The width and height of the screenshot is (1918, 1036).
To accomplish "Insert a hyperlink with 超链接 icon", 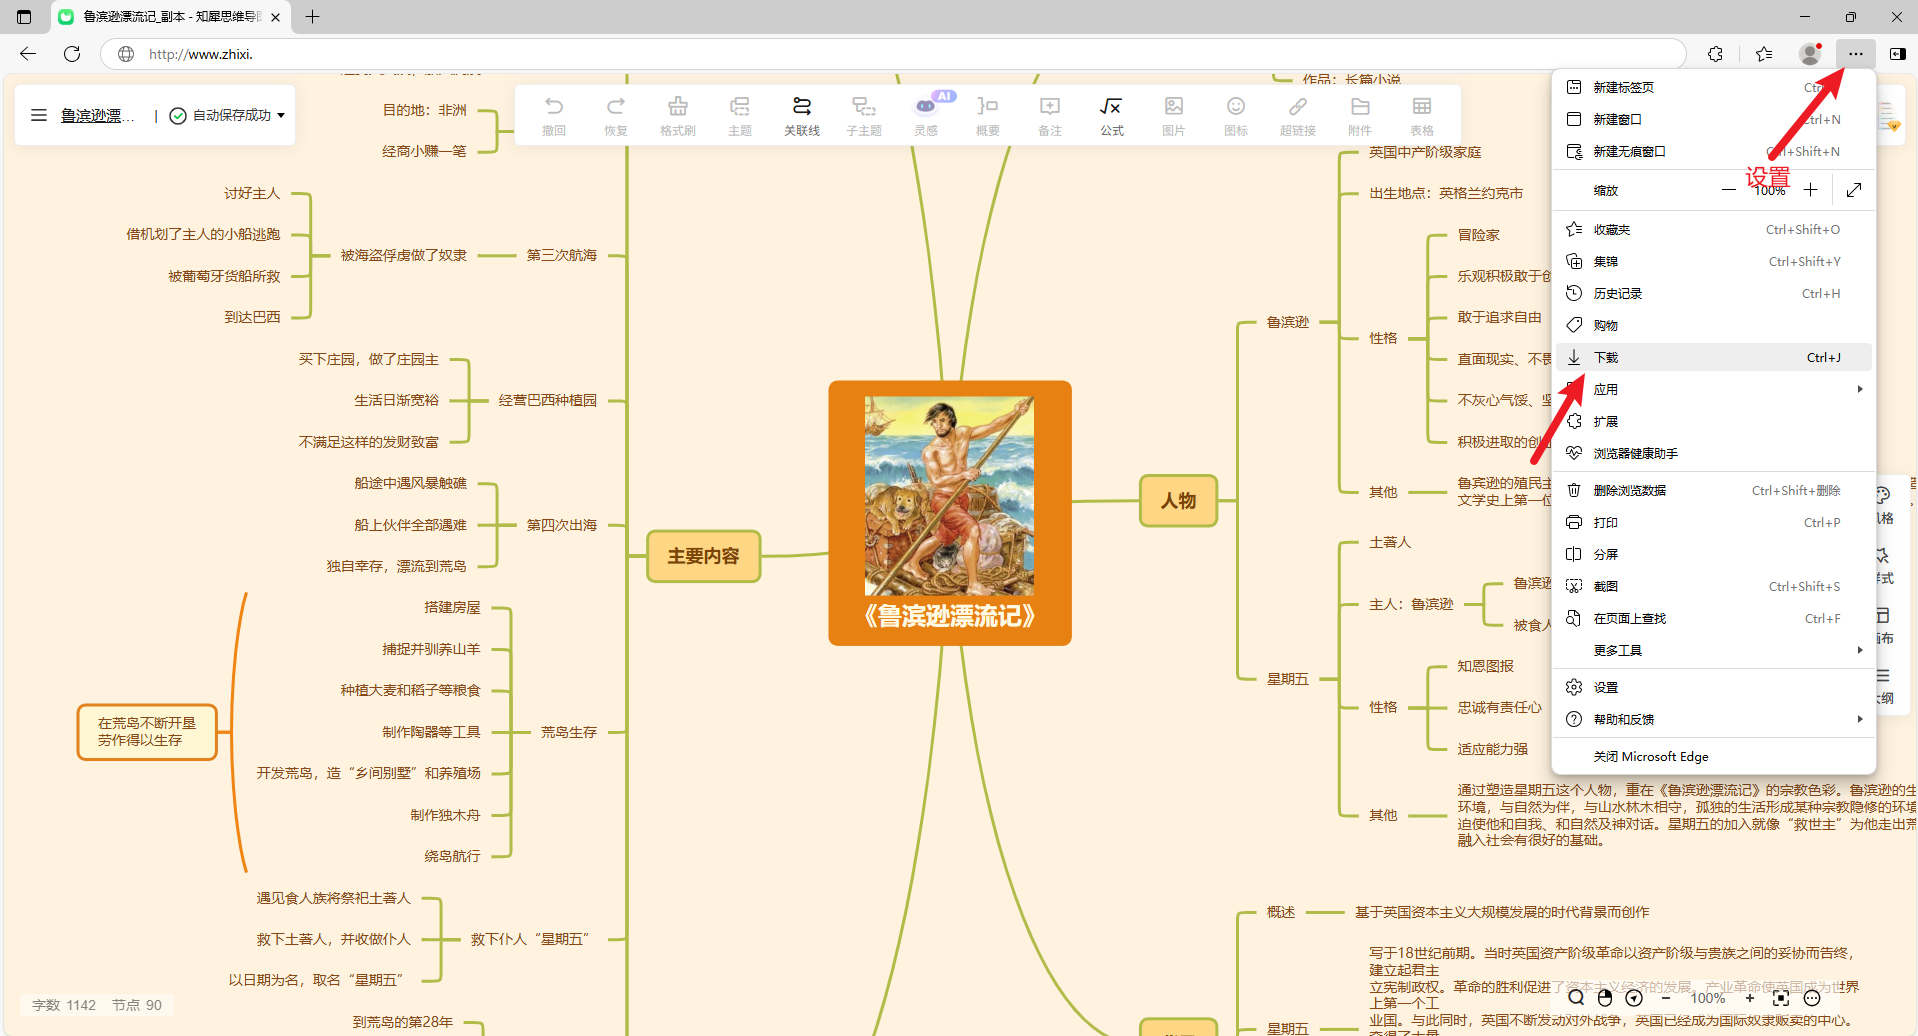I will (x=1298, y=115).
